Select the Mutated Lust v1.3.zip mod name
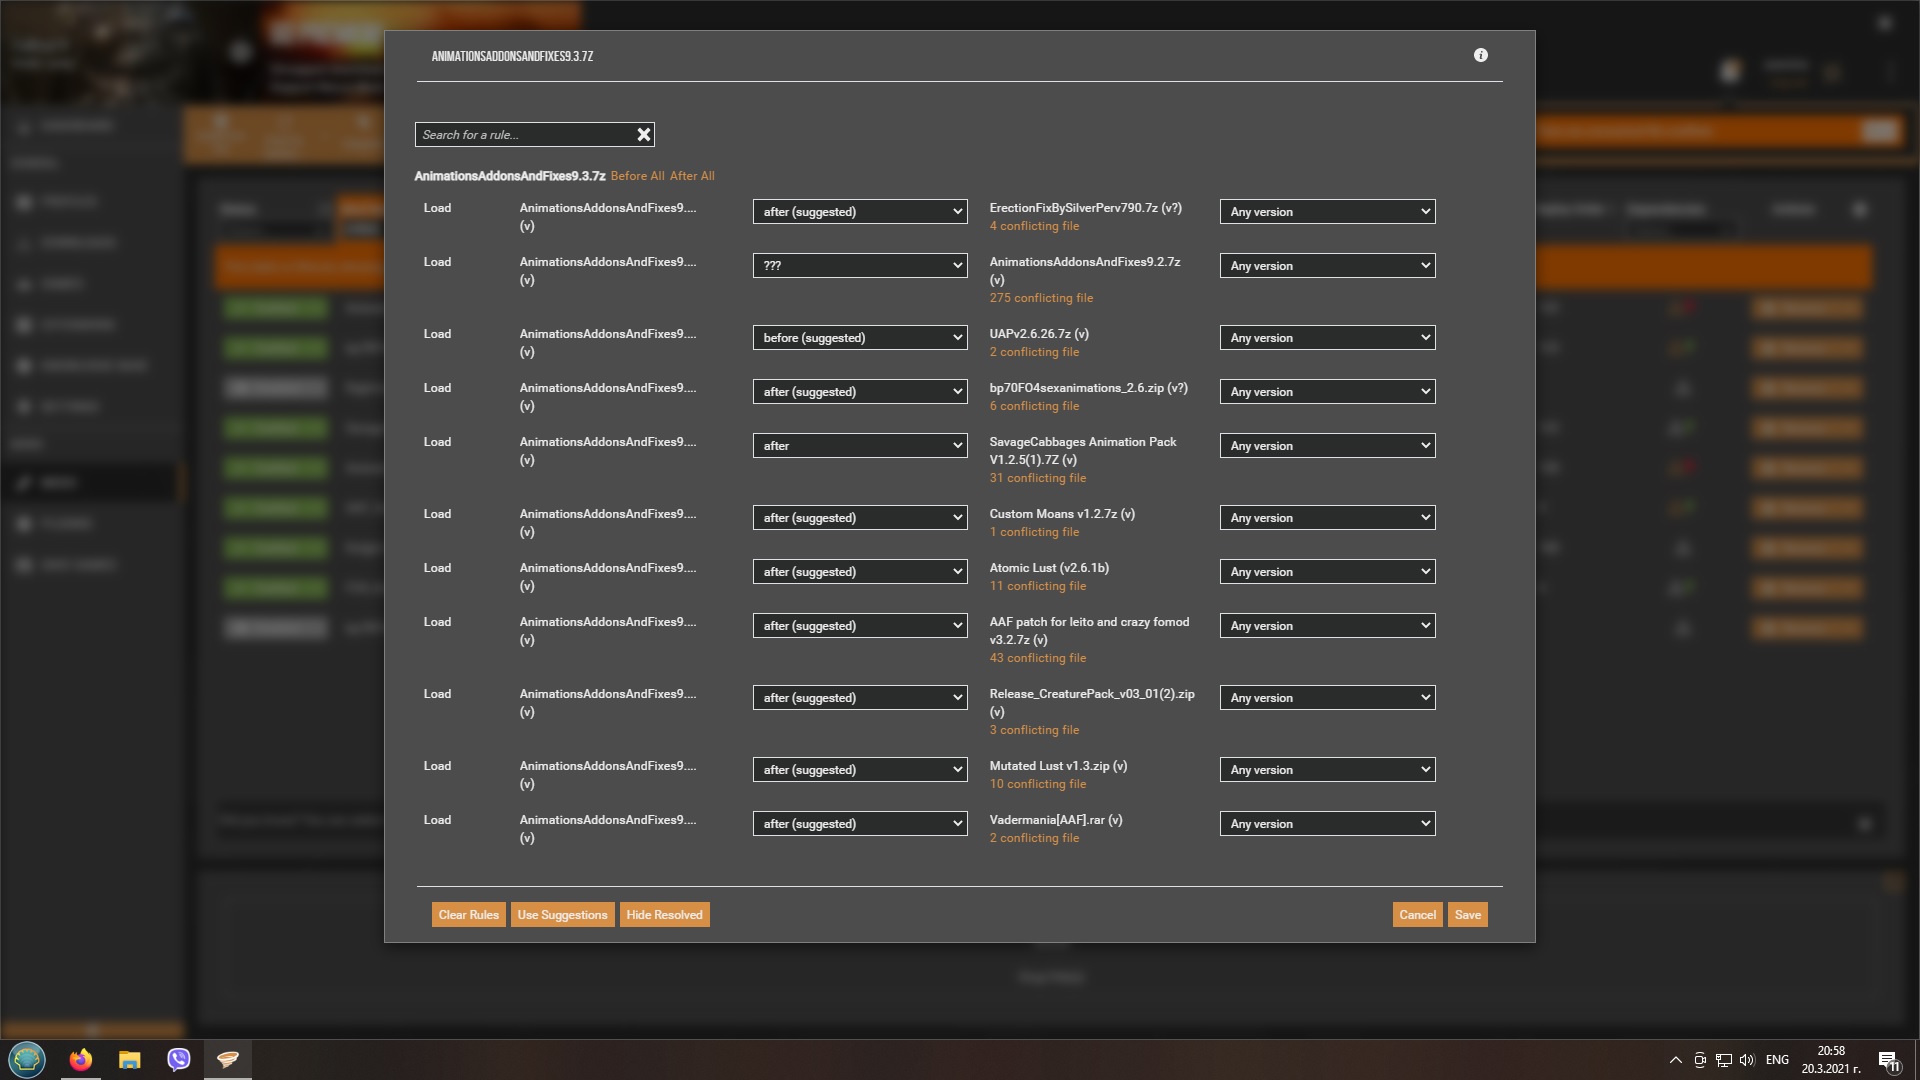Image resolution: width=1920 pixels, height=1080 pixels. pos(1058,766)
